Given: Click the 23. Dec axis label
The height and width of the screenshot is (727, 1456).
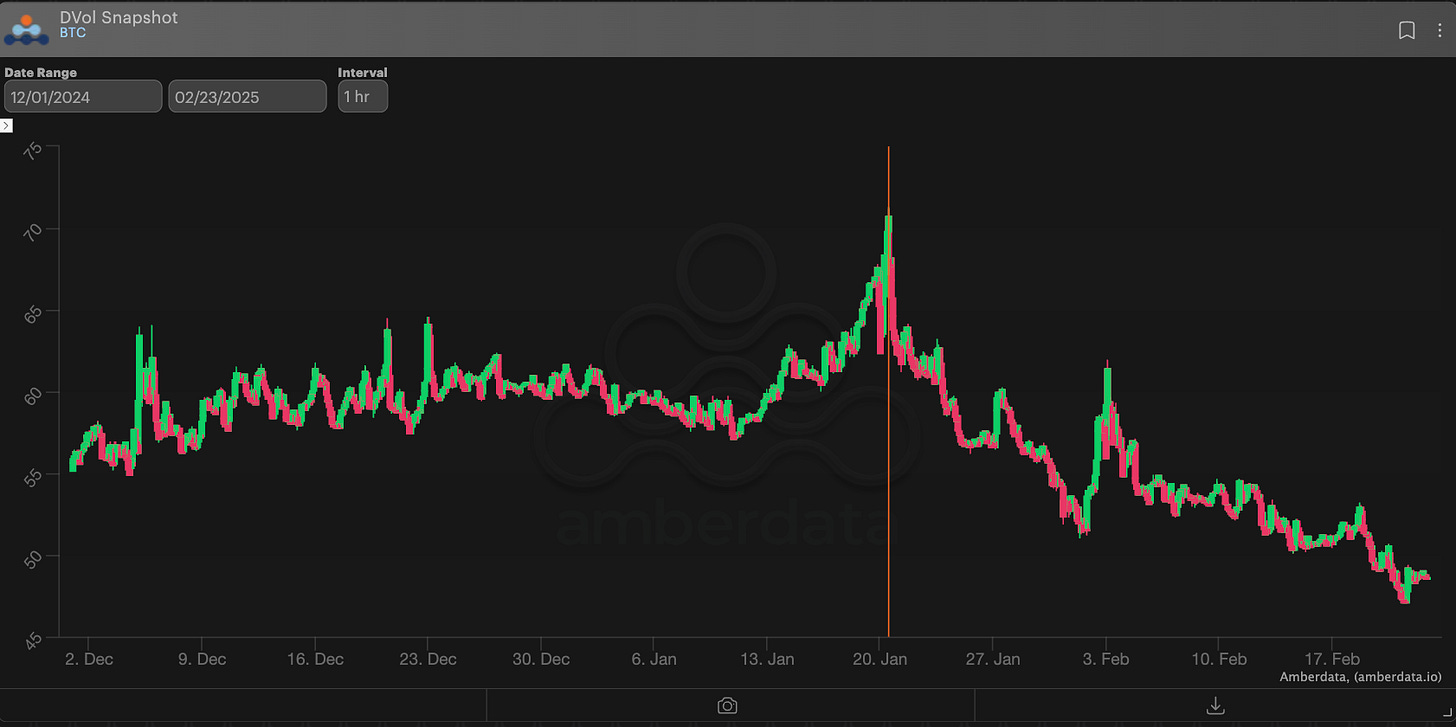Looking at the screenshot, I should point(428,659).
